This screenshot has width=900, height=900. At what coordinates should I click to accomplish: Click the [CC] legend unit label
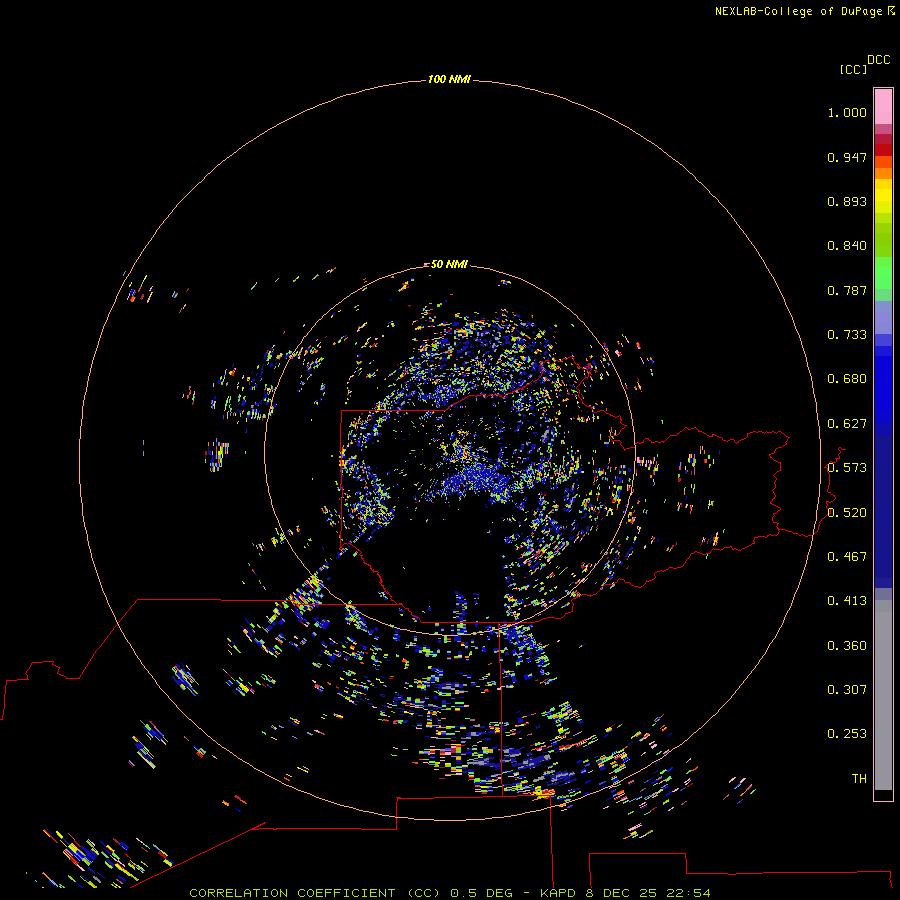point(853,69)
